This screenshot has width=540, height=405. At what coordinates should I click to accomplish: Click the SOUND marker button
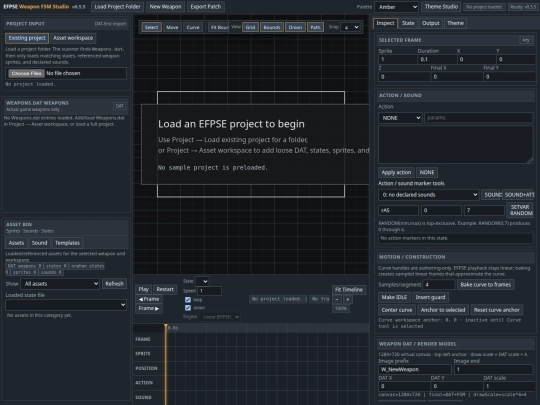point(492,195)
